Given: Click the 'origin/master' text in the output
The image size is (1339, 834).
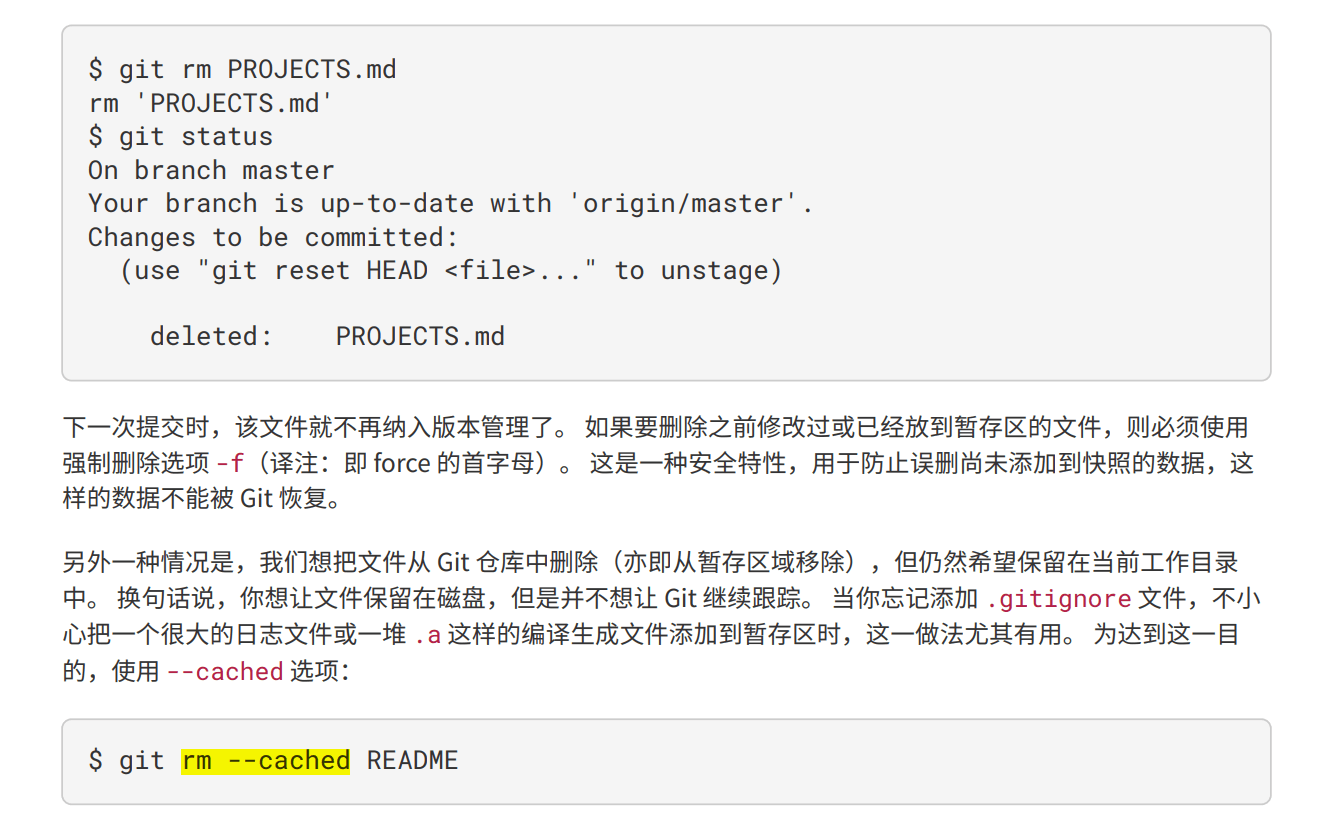Looking at the screenshot, I should (691, 204).
